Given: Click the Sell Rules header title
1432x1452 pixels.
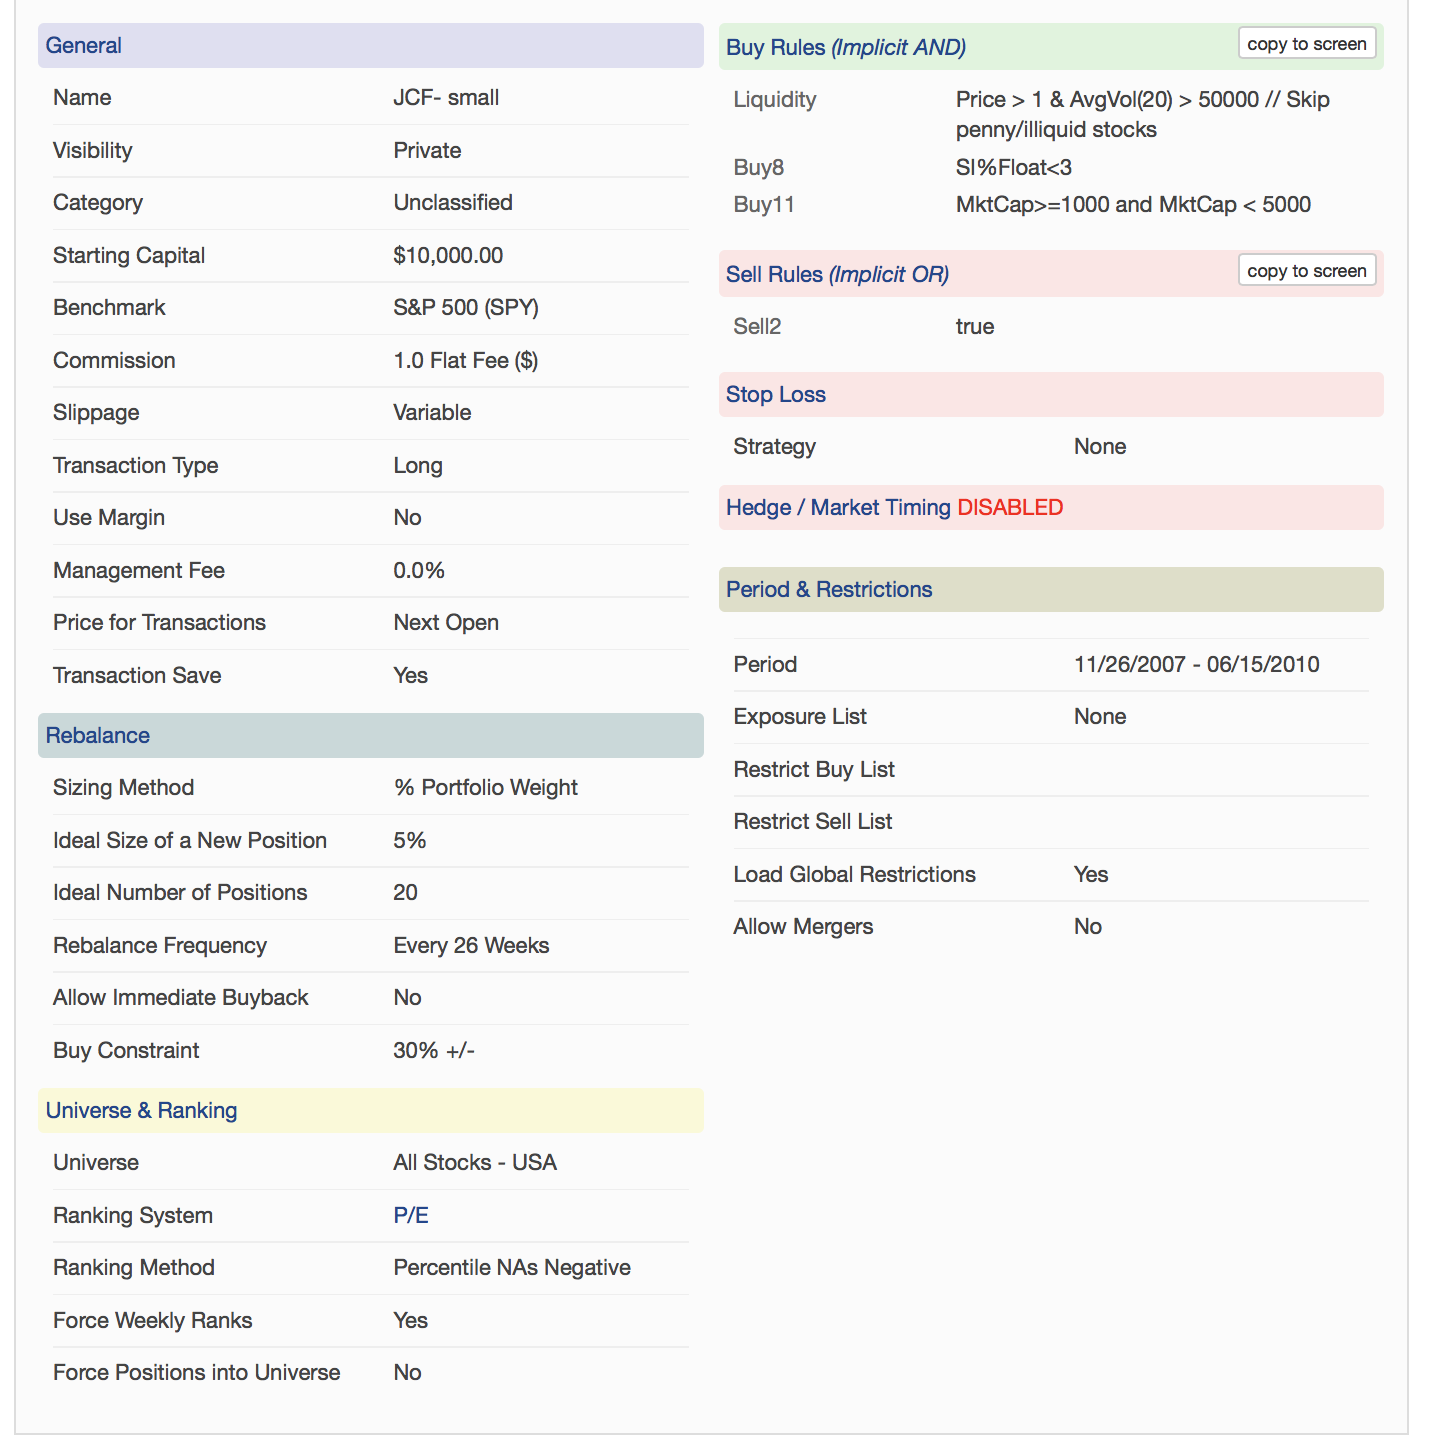Looking at the screenshot, I should coord(837,275).
